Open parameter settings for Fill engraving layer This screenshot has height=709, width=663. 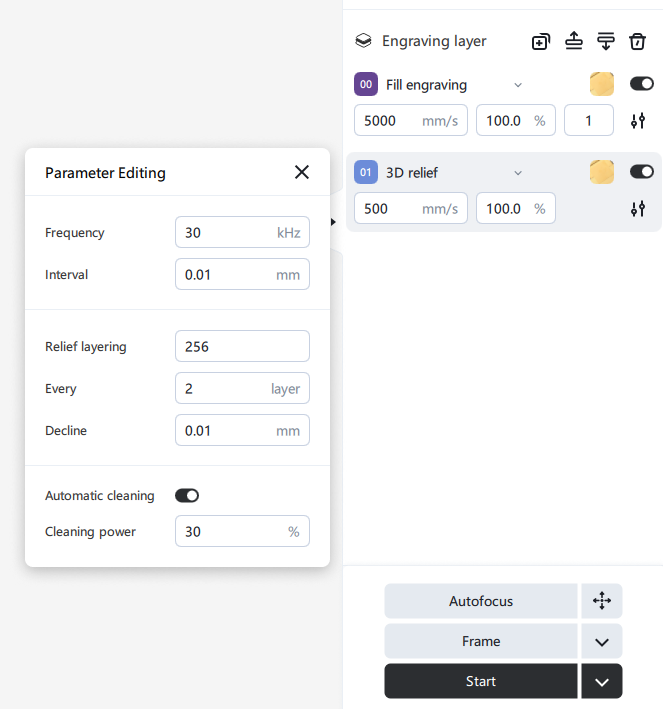[x=638, y=121]
